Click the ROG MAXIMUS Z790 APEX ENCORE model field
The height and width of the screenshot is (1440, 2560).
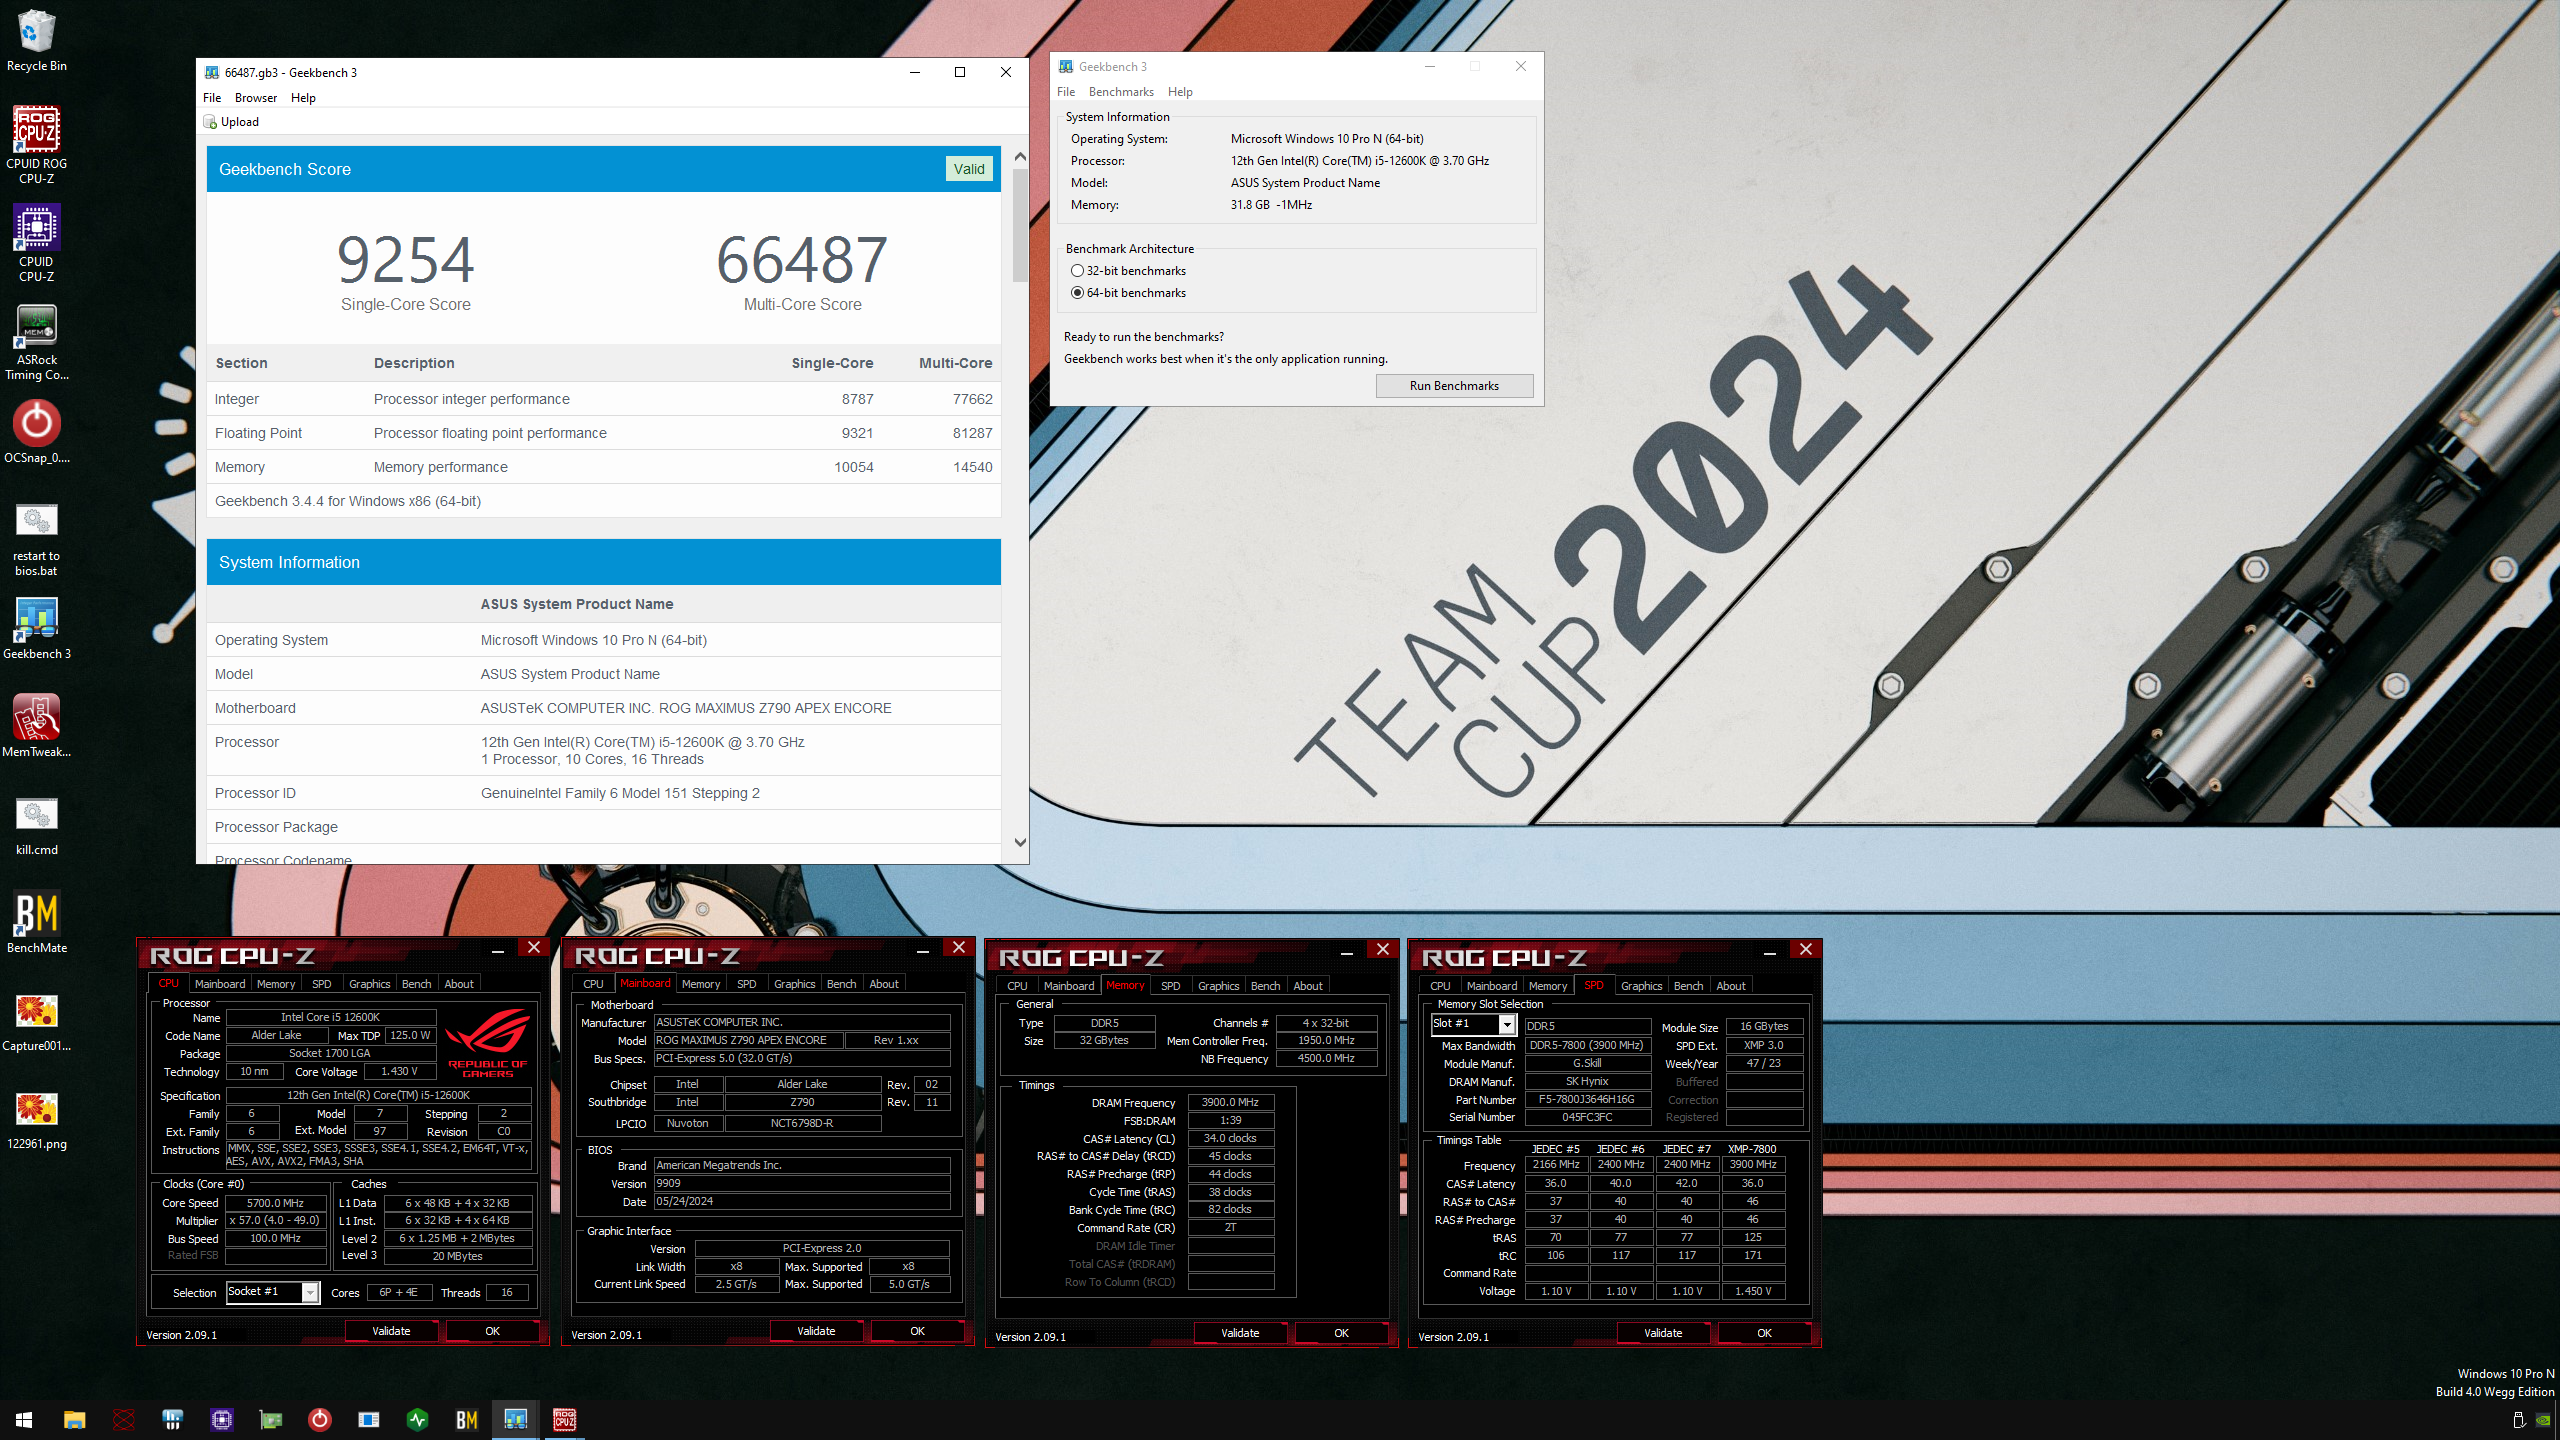tap(748, 1041)
